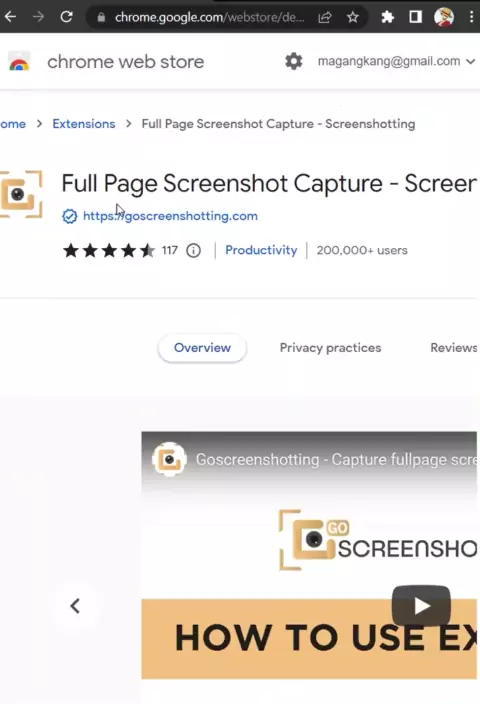This screenshot has width=480, height=704.
Task: Click the share page icon in address bar
Action: pos(325,18)
